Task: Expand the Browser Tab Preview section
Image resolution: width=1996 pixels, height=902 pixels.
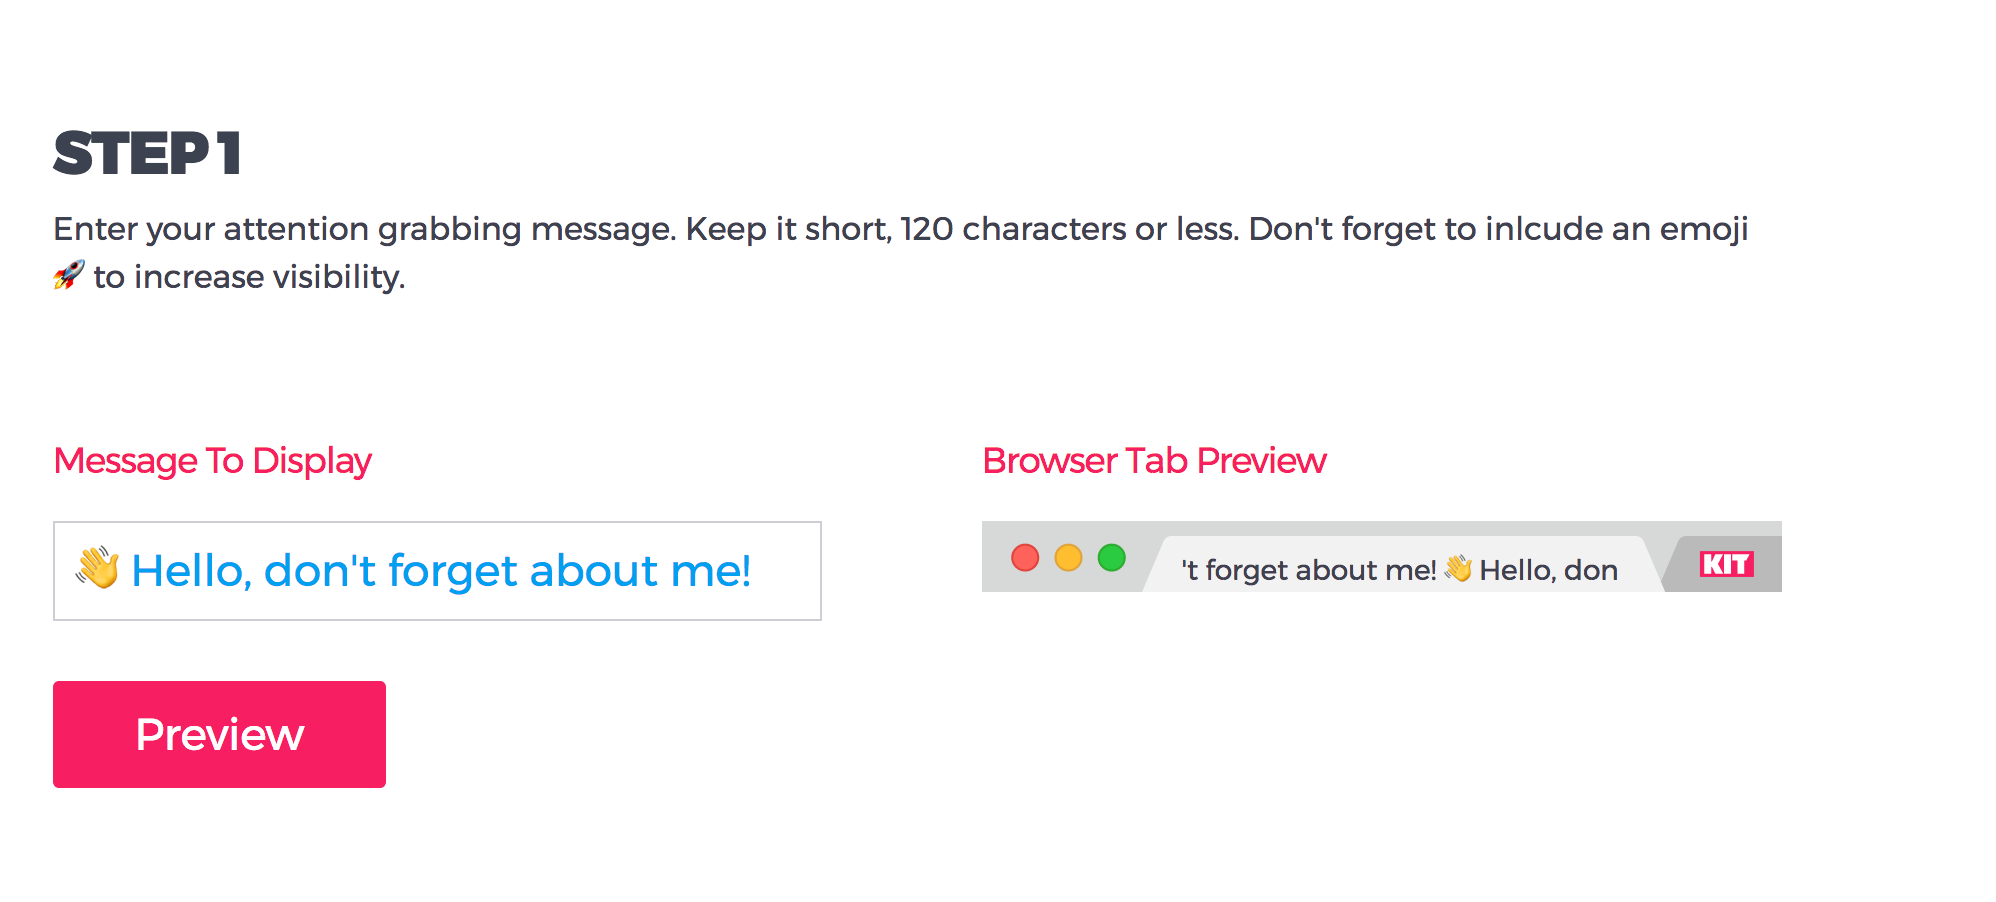Action: click(1154, 461)
